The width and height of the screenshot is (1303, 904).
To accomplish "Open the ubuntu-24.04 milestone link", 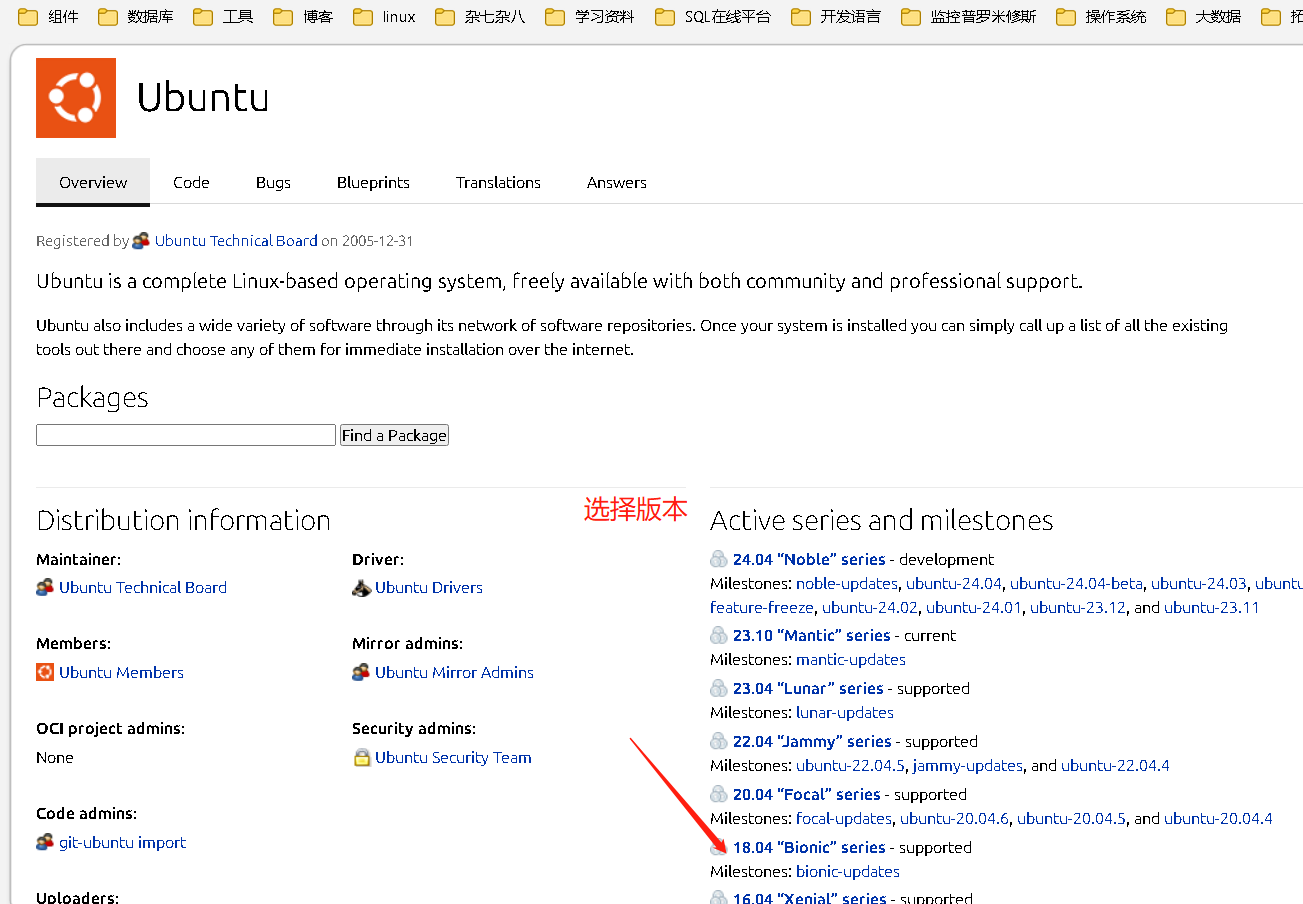I will (x=954, y=583).
